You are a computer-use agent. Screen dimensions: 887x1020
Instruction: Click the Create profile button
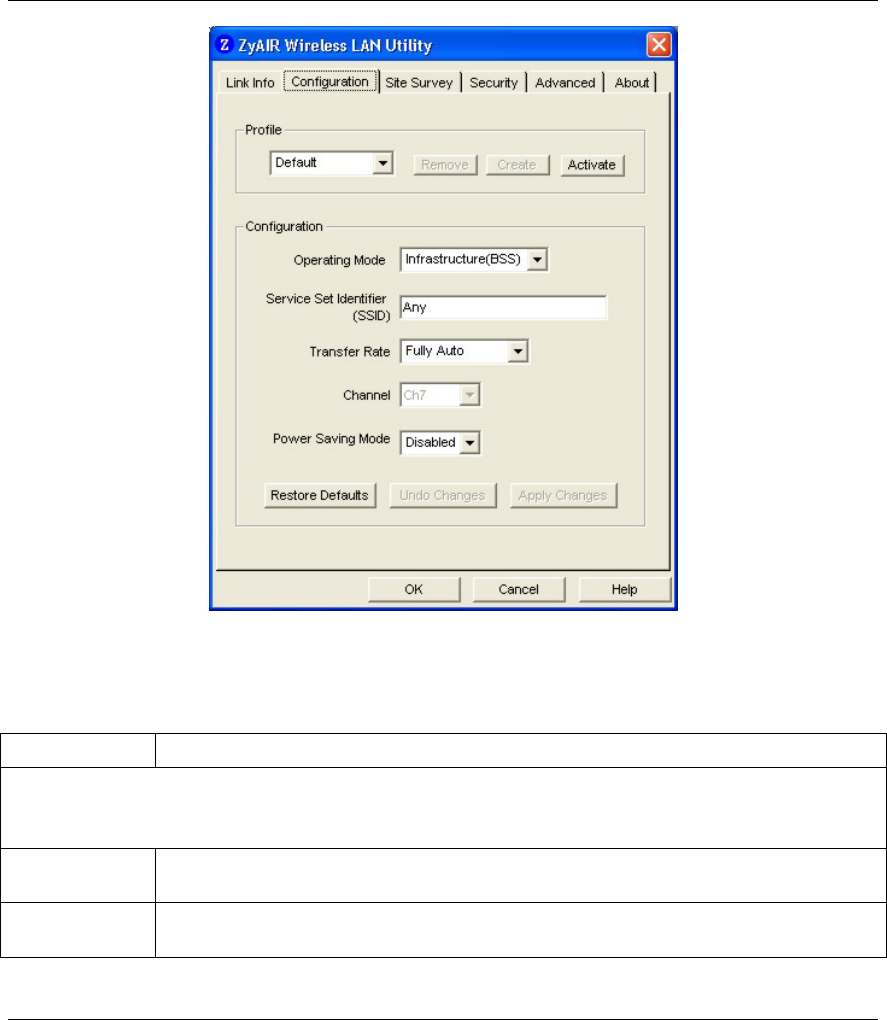tap(517, 165)
